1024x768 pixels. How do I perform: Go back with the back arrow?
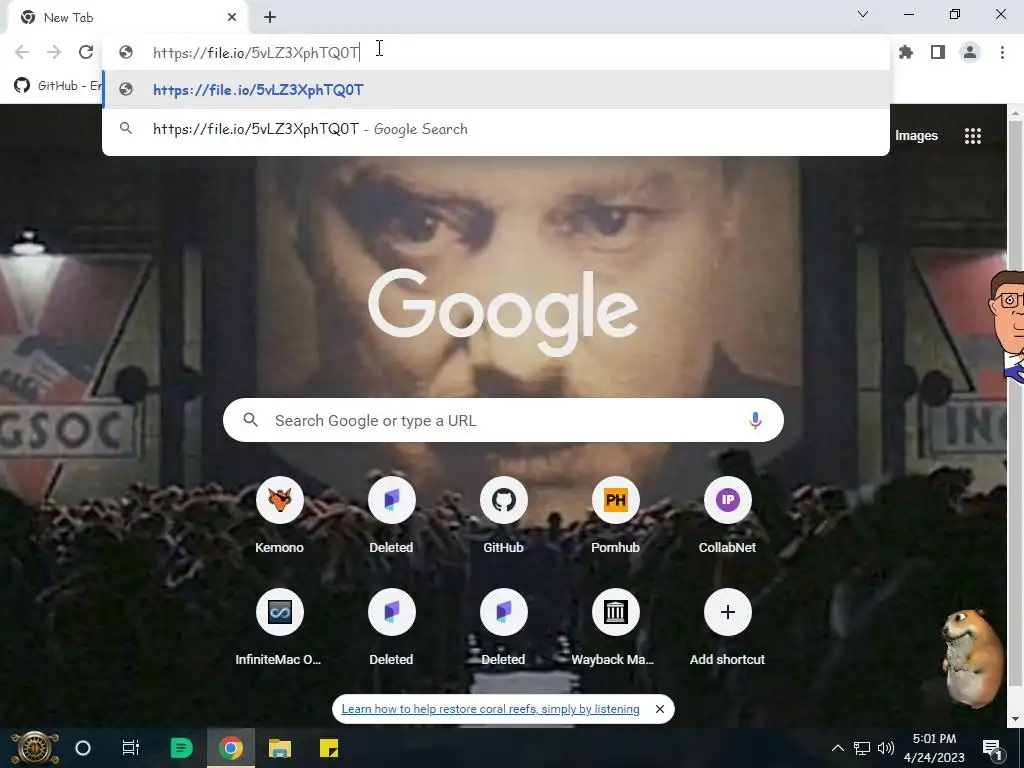[22, 52]
